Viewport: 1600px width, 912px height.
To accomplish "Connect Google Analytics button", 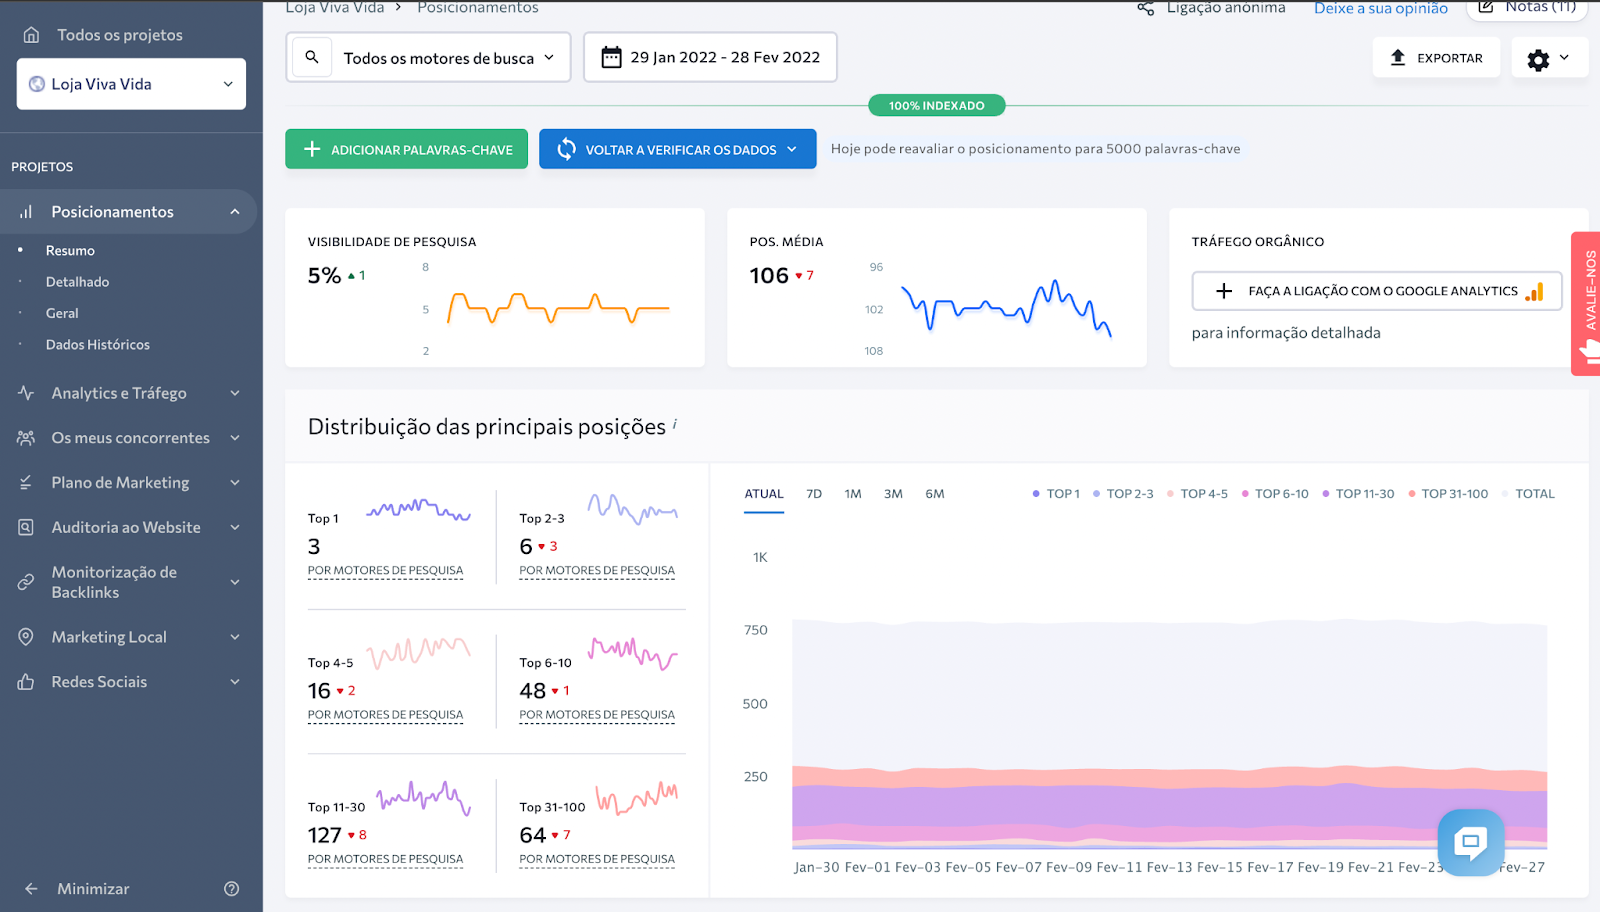I will click(1377, 291).
